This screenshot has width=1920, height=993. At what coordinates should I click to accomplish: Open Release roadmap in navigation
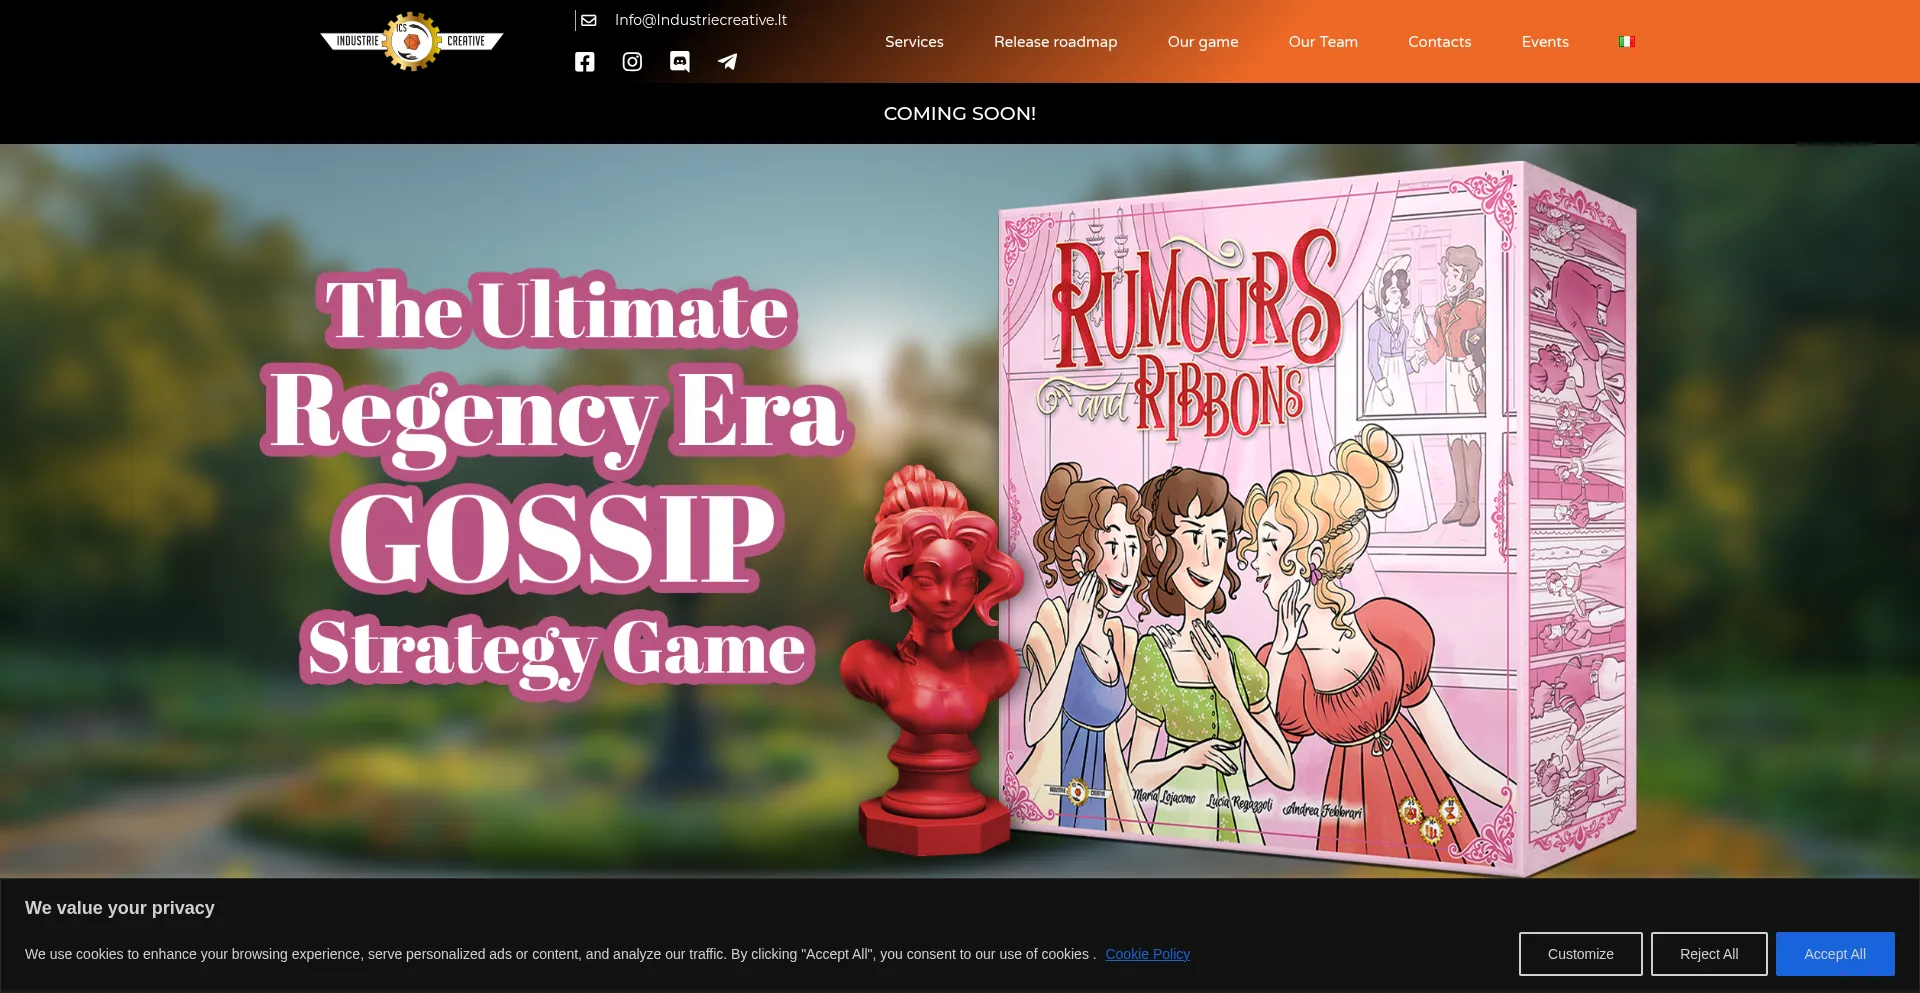click(1055, 42)
